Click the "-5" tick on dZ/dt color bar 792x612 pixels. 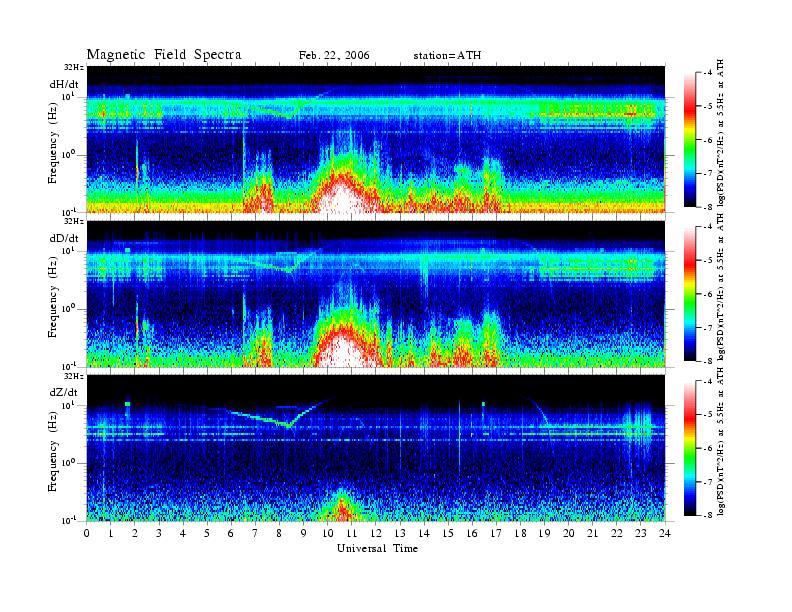(x=709, y=415)
